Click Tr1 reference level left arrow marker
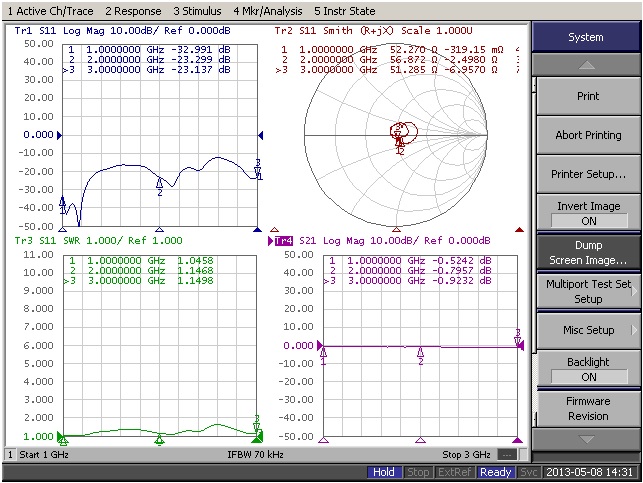Image resolution: width=643 pixels, height=483 pixels. 59,135
